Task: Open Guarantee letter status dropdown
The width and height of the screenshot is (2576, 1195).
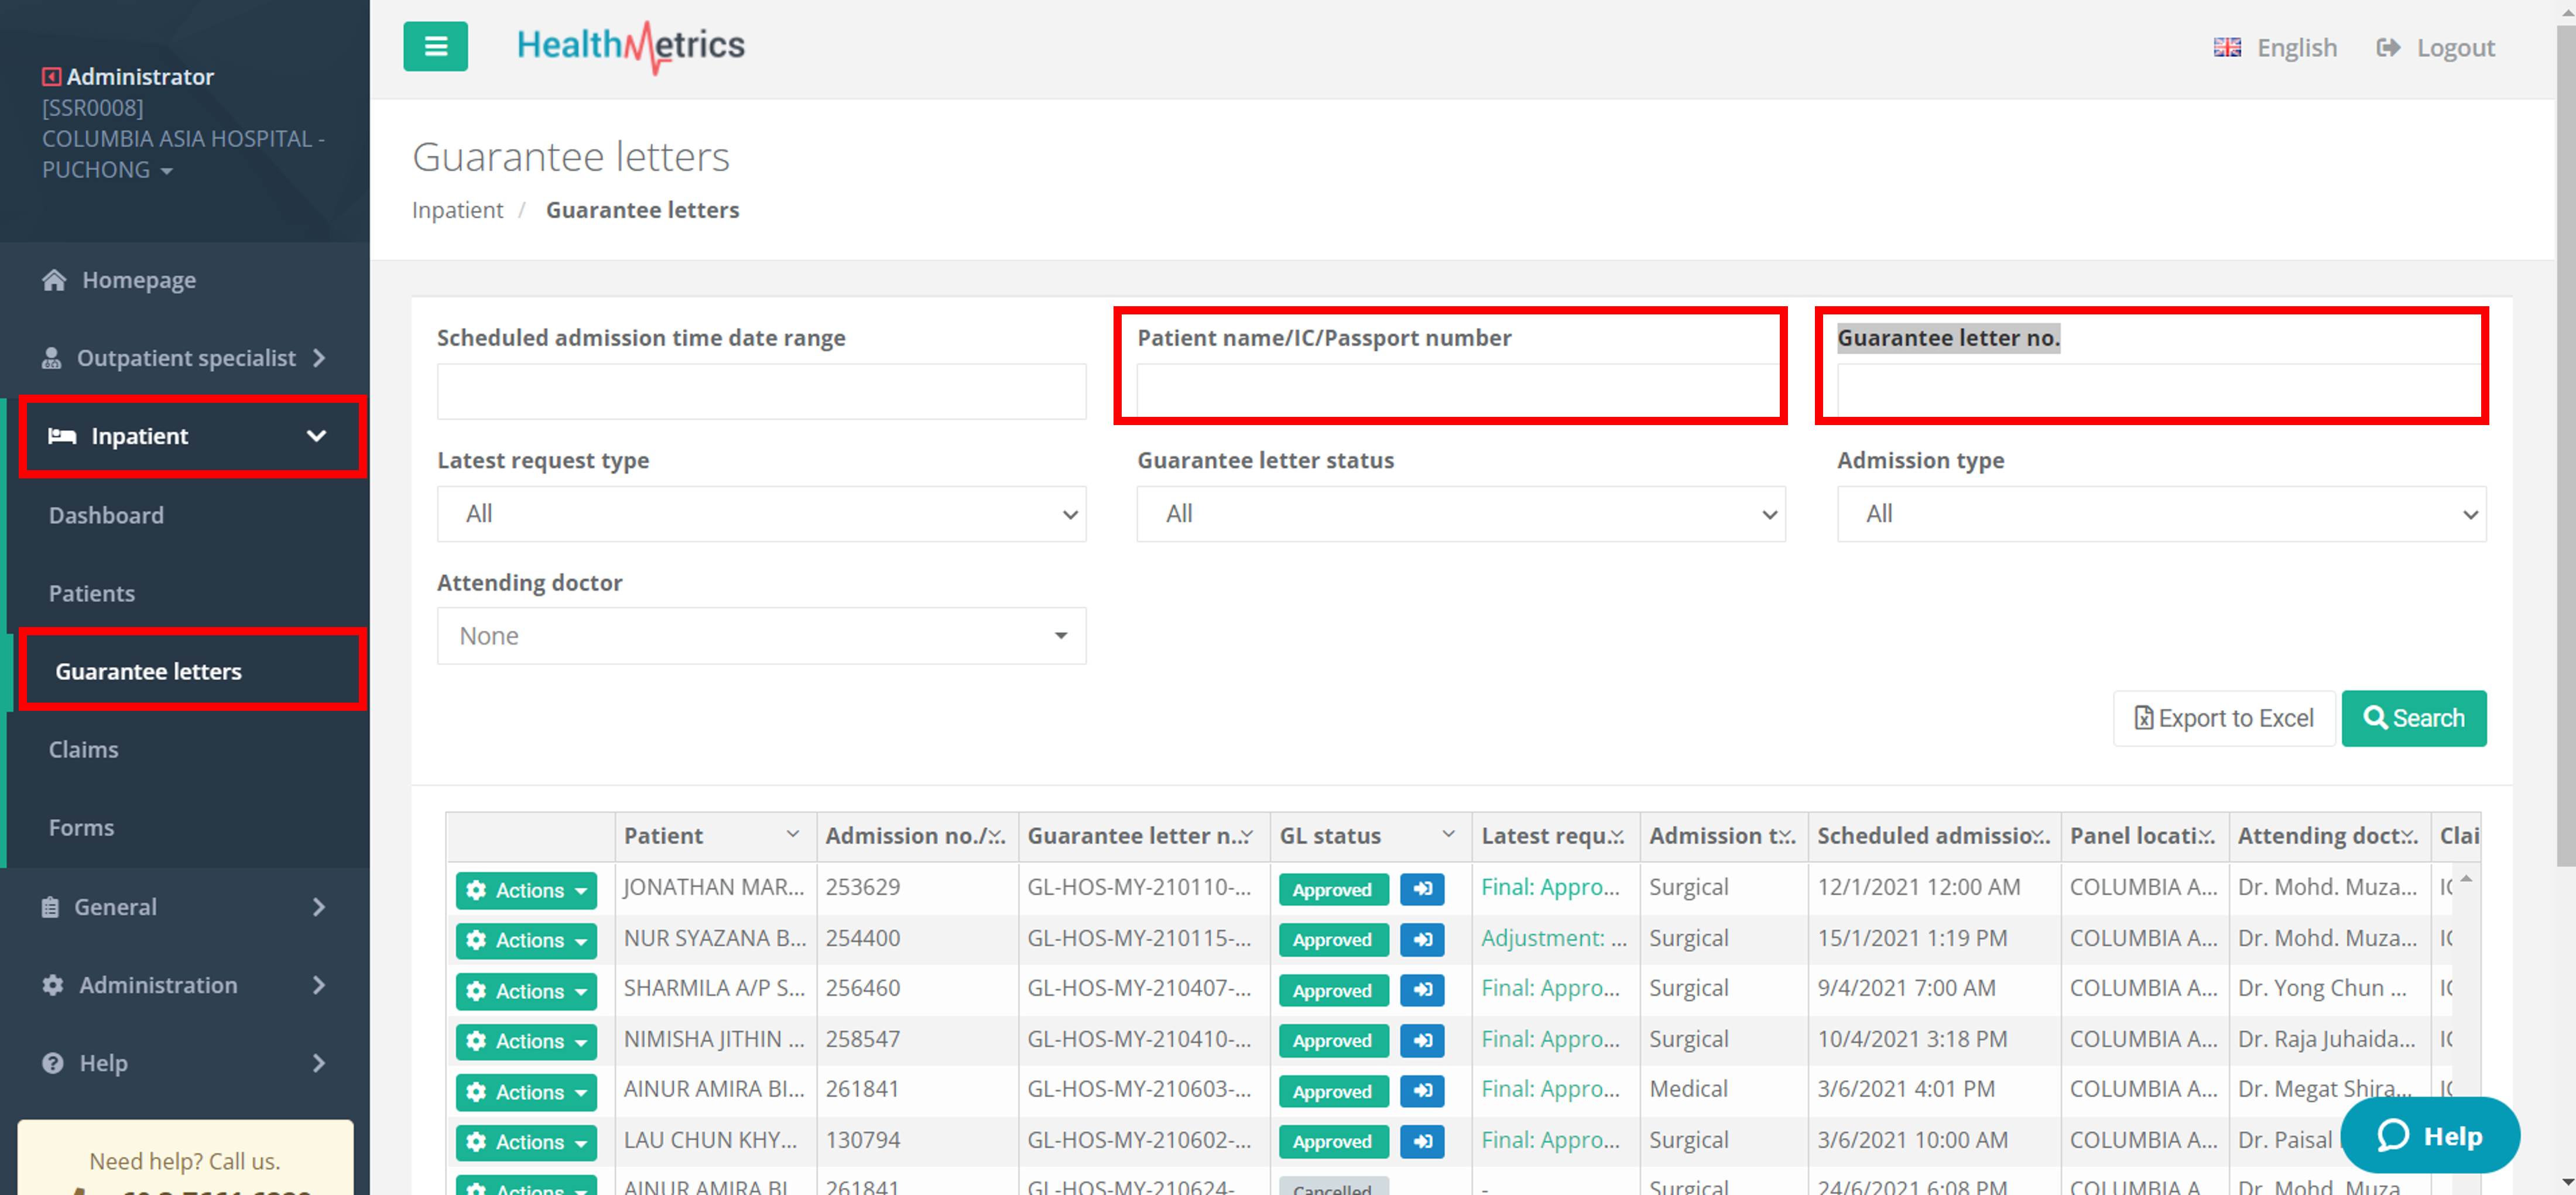Action: (x=1461, y=514)
